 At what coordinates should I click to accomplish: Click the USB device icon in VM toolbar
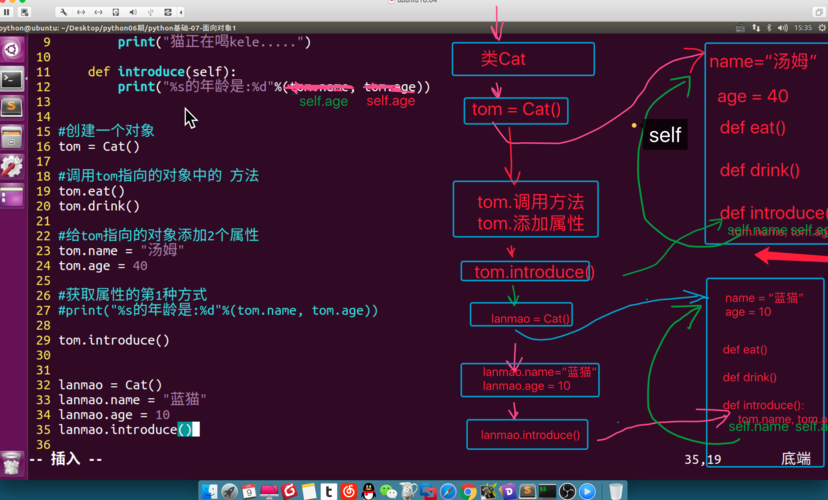tap(150, 12)
